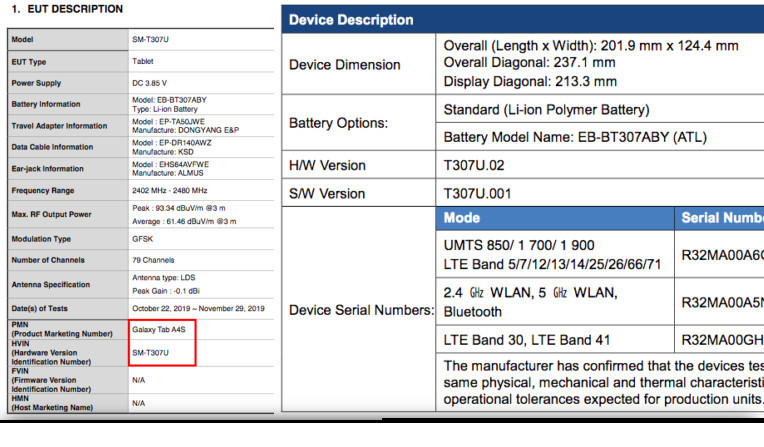Click the 'Battery Options:' label

coord(338,123)
